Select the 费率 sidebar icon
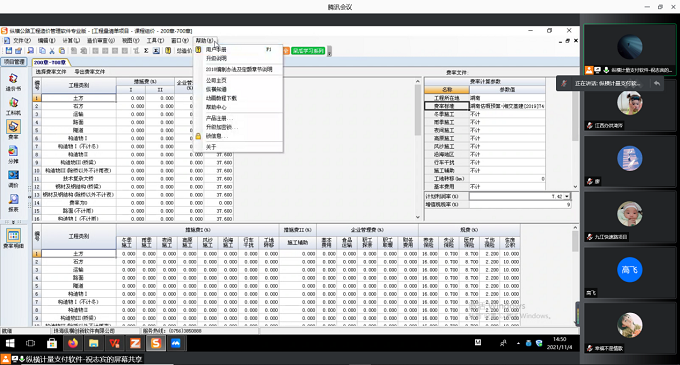This screenshot has height=365, width=680. [x=13, y=130]
